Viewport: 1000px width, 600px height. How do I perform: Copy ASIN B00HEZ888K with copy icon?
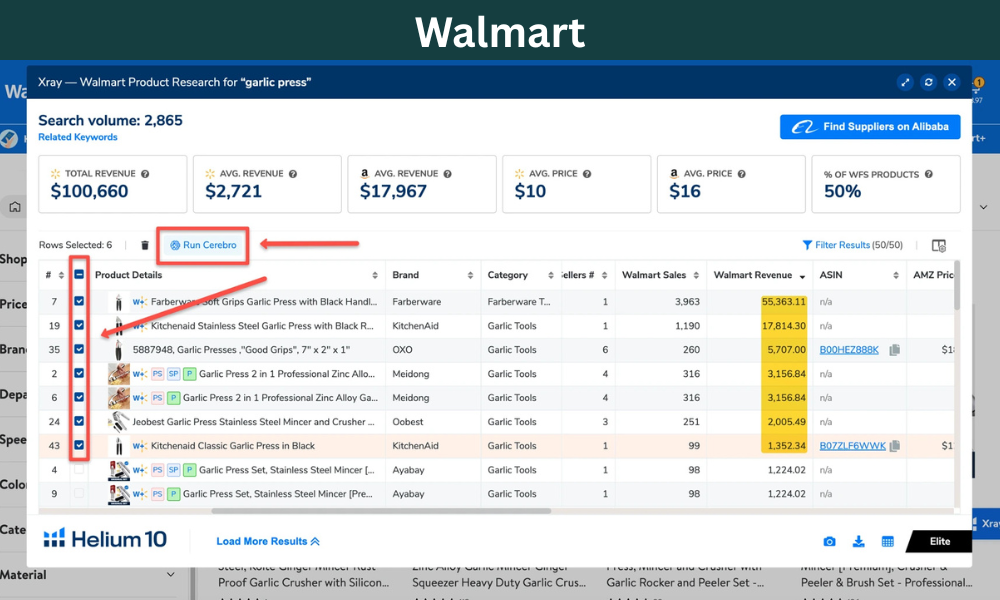[x=895, y=349]
